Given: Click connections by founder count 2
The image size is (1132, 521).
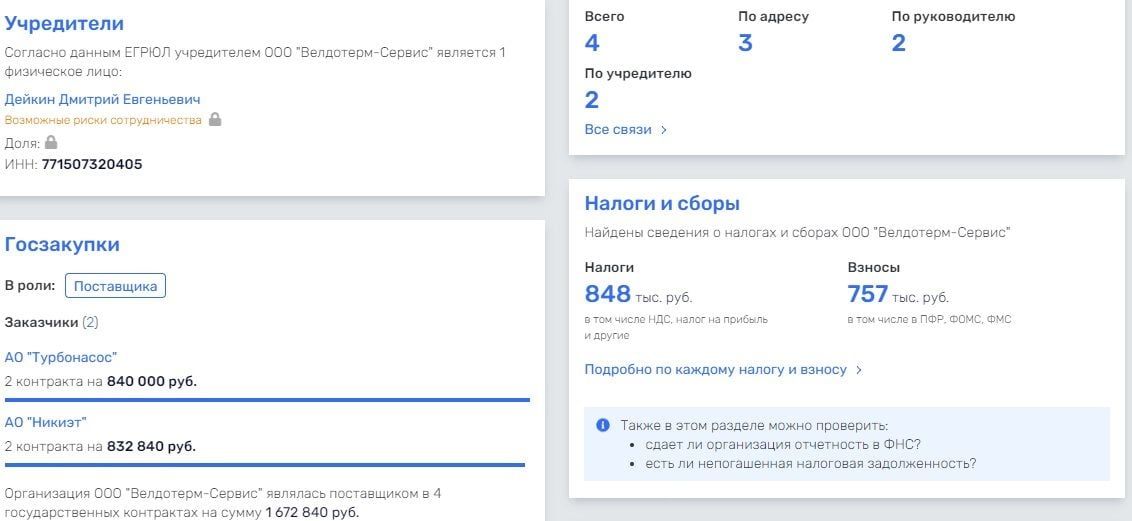Looking at the screenshot, I should tap(592, 100).
